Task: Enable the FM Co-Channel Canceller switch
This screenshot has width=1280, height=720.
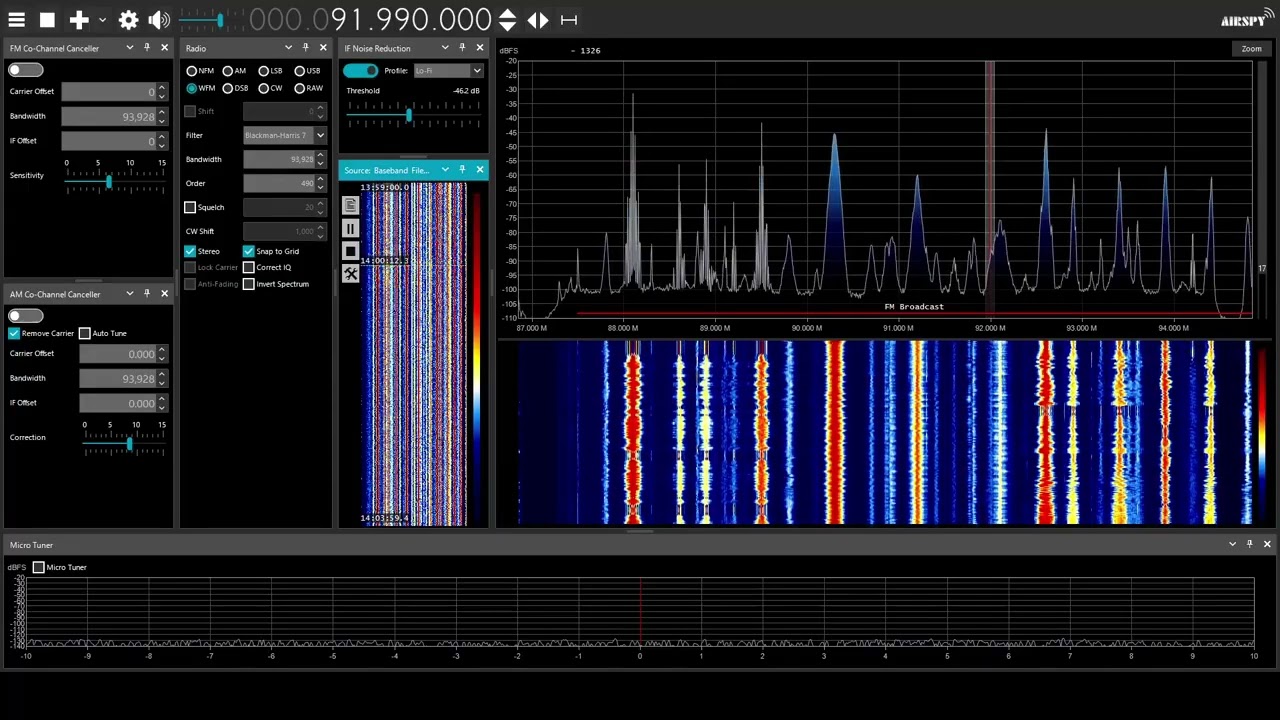Action: click(x=26, y=70)
